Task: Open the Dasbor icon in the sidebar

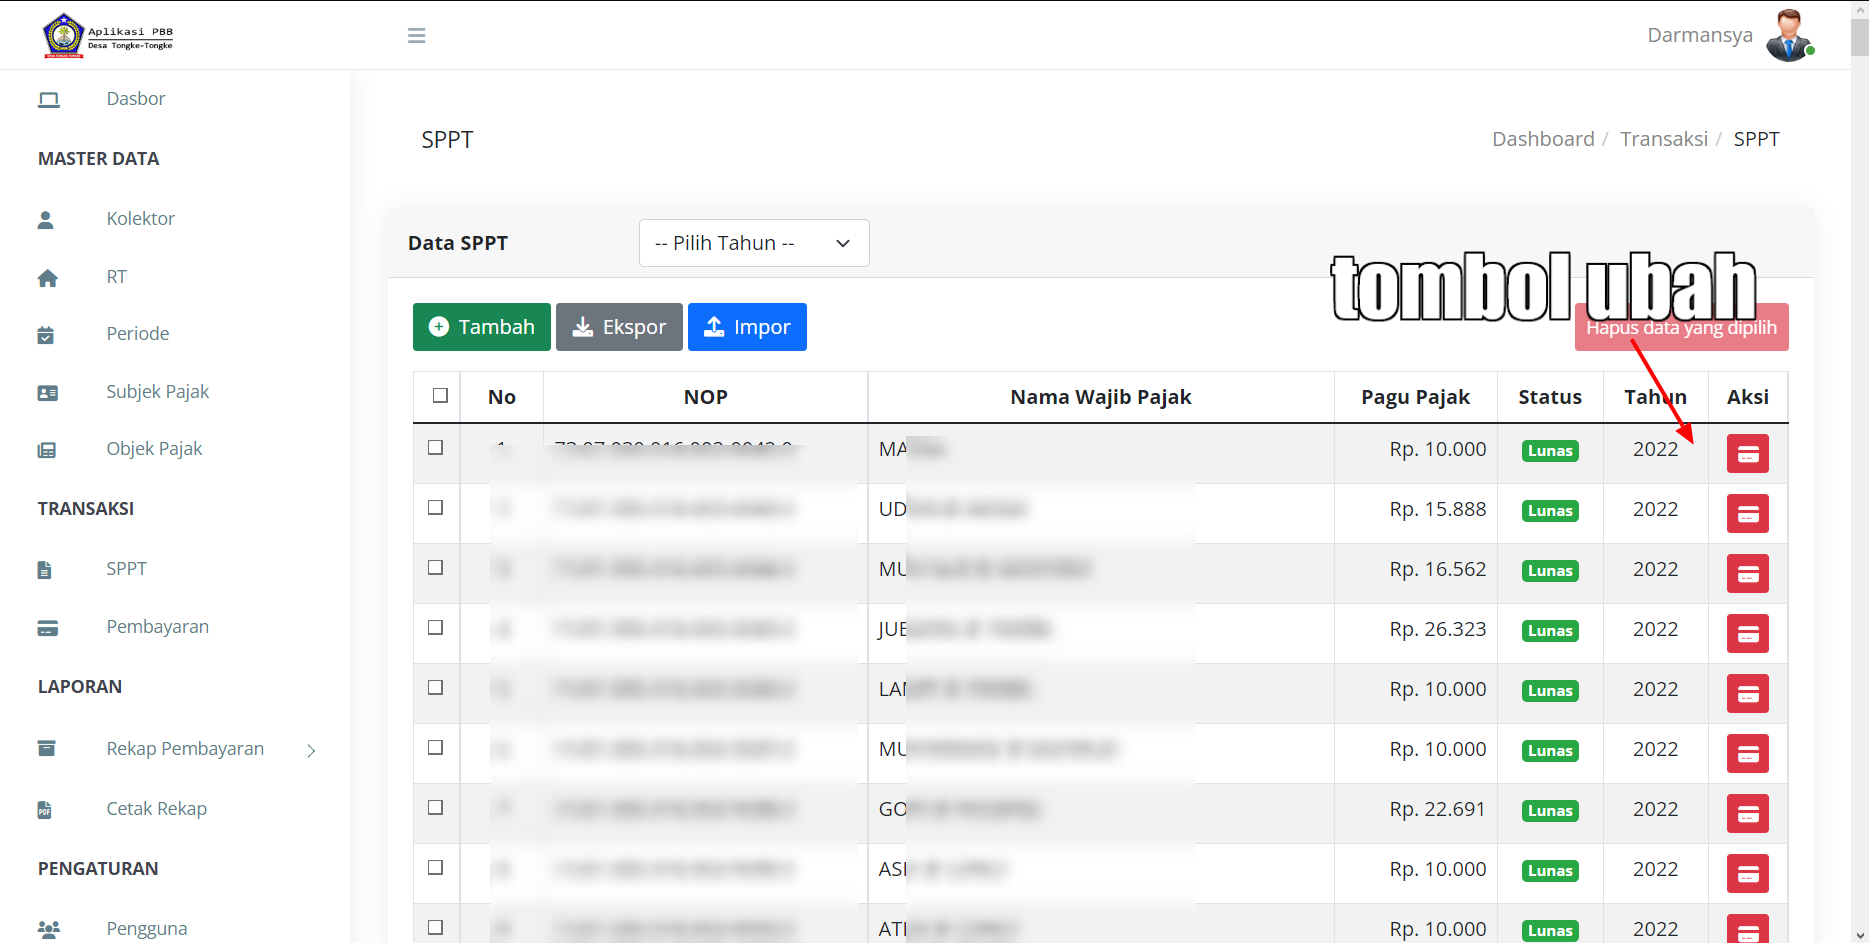Action: (48, 98)
